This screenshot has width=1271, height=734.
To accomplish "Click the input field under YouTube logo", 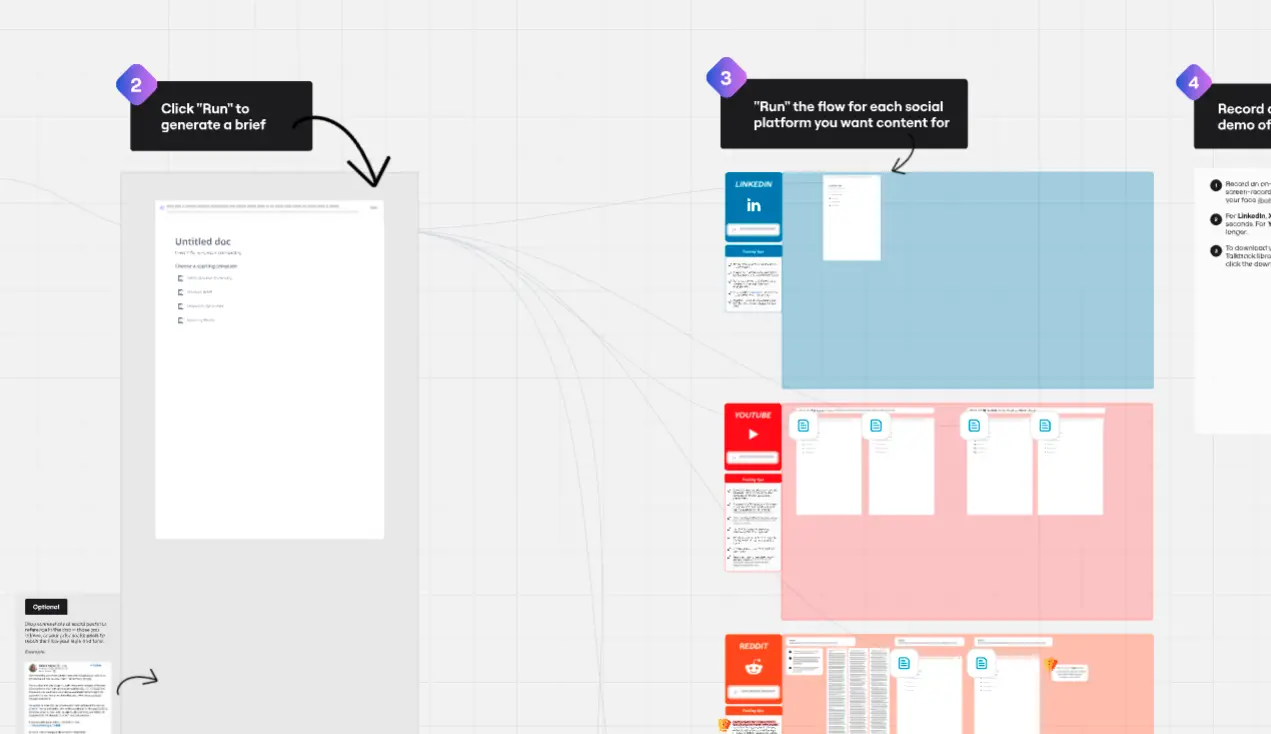I will pos(753,458).
